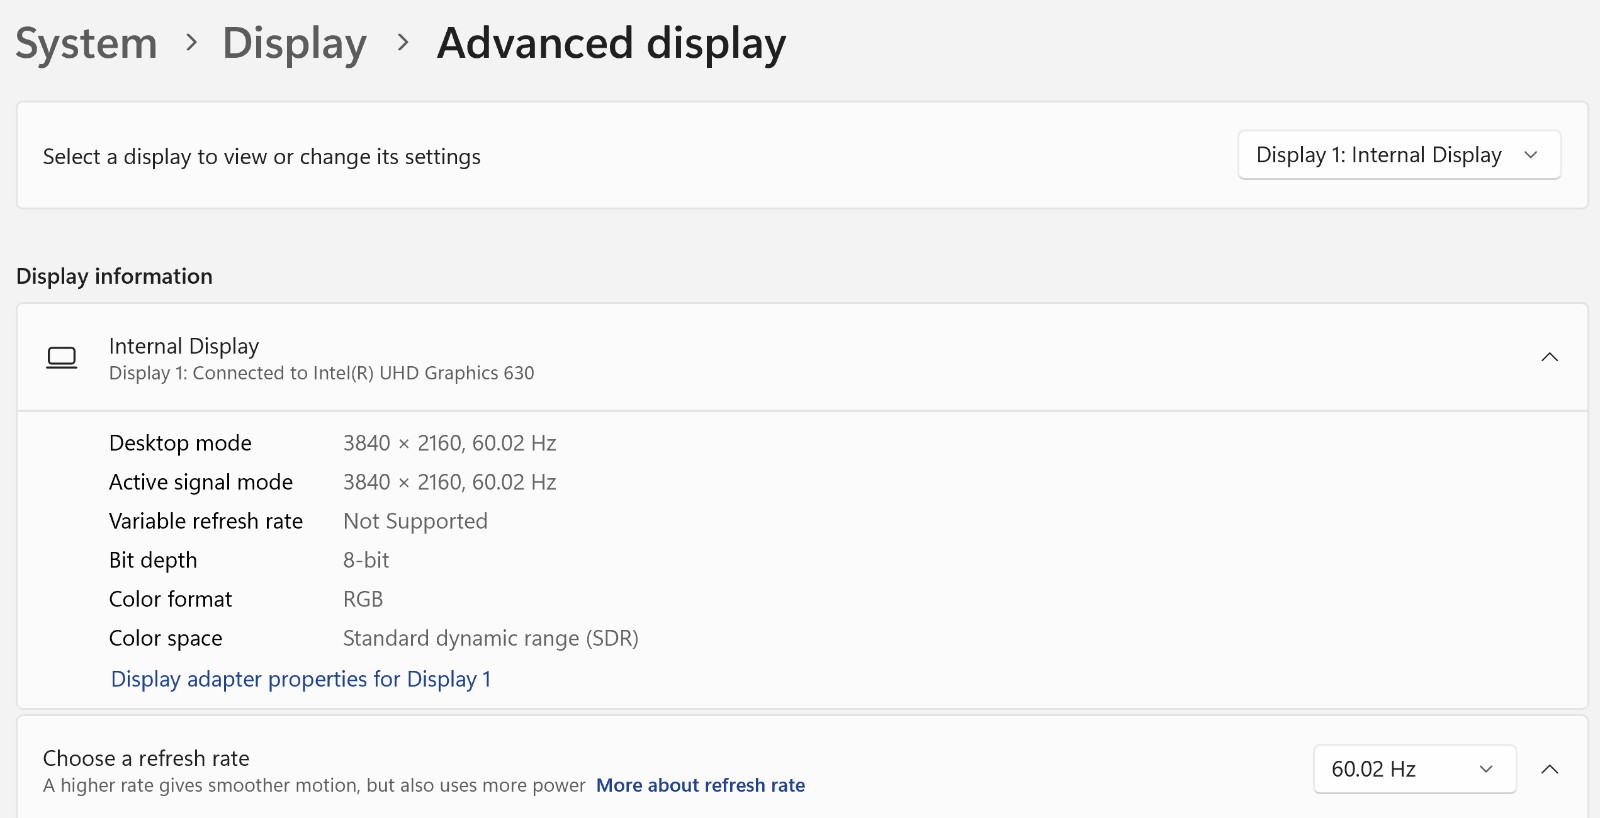This screenshot has width=1600, height=818.
Task: Click the breadcrumb chevron after Display
Action: (x=403, y=43)
